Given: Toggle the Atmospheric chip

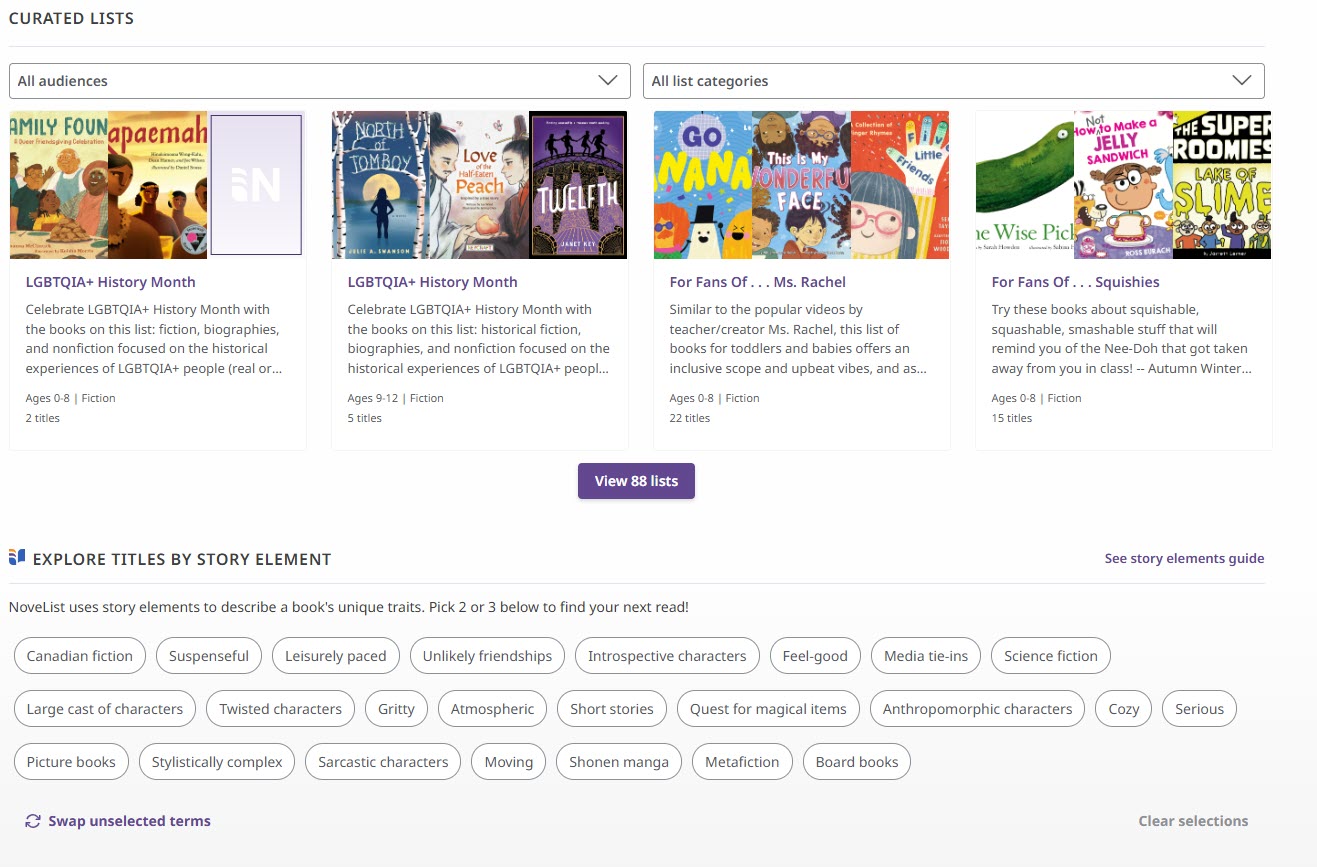Looking at the screenshot, I should (493, 709).
